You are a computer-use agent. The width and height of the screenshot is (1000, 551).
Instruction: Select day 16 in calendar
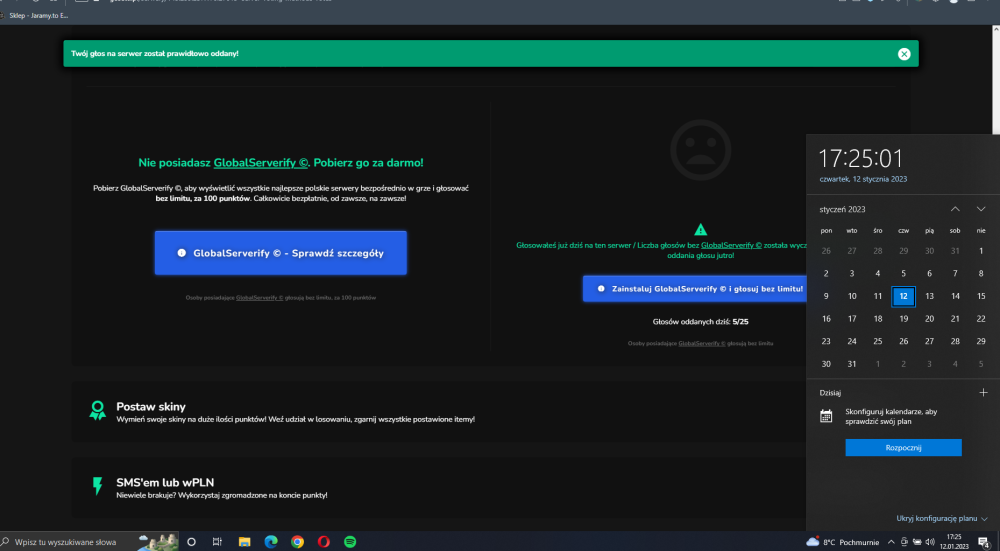[x=826, y=319]
